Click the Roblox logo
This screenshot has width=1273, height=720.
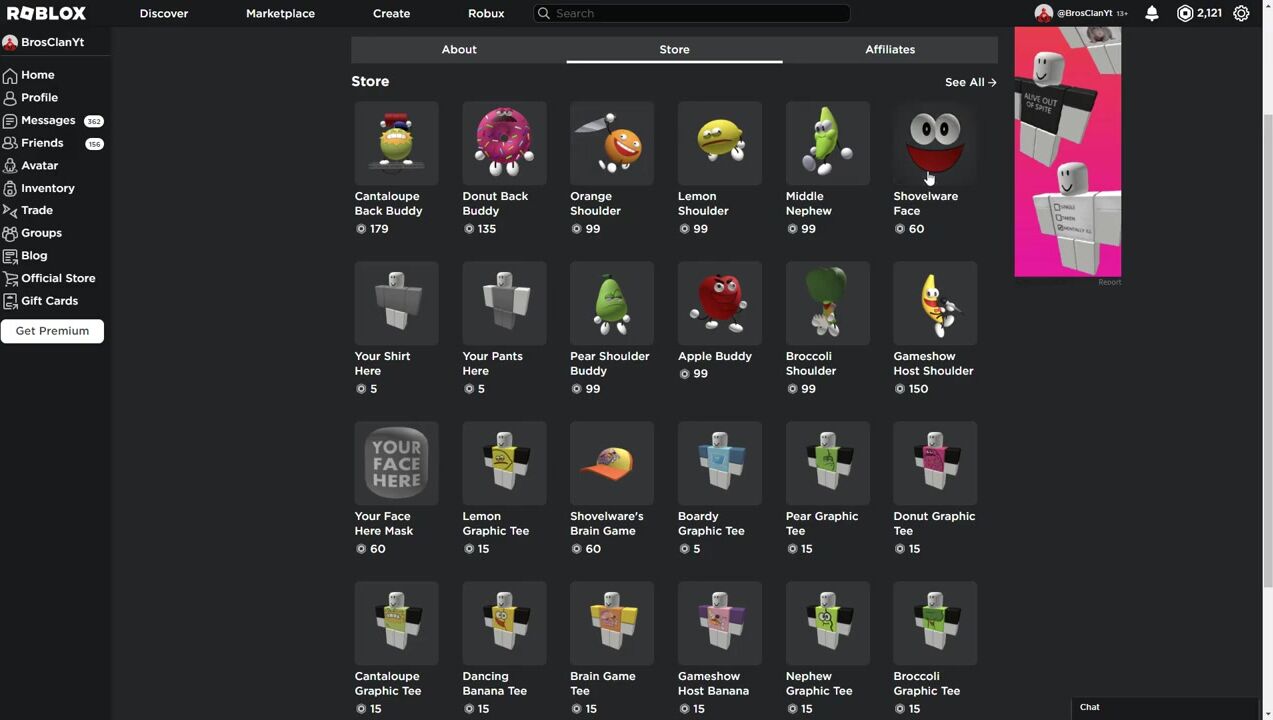pos(47,14)
